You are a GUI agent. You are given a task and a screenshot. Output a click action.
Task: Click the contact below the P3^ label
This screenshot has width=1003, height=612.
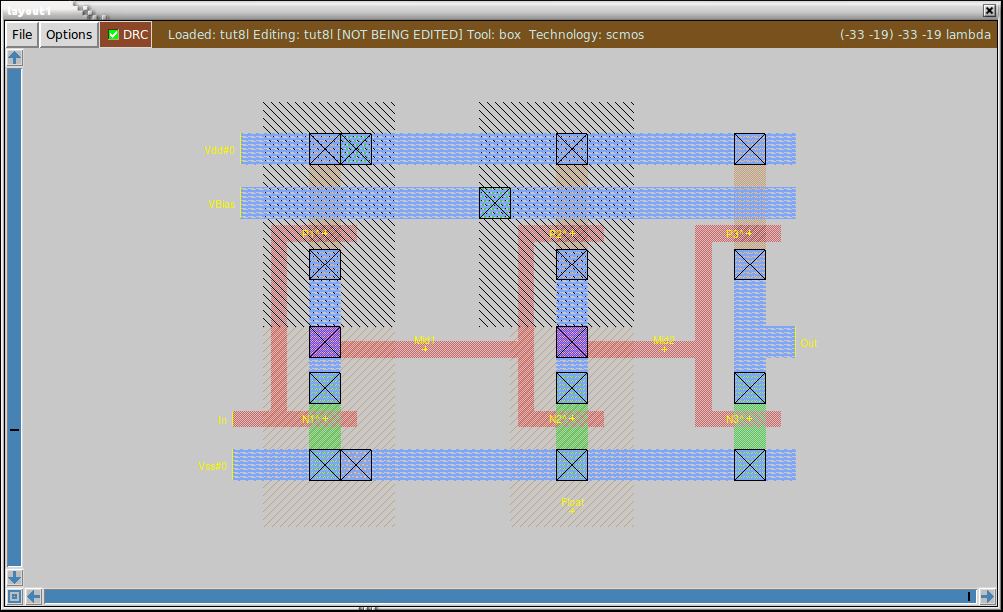click(x=749, y=264)
